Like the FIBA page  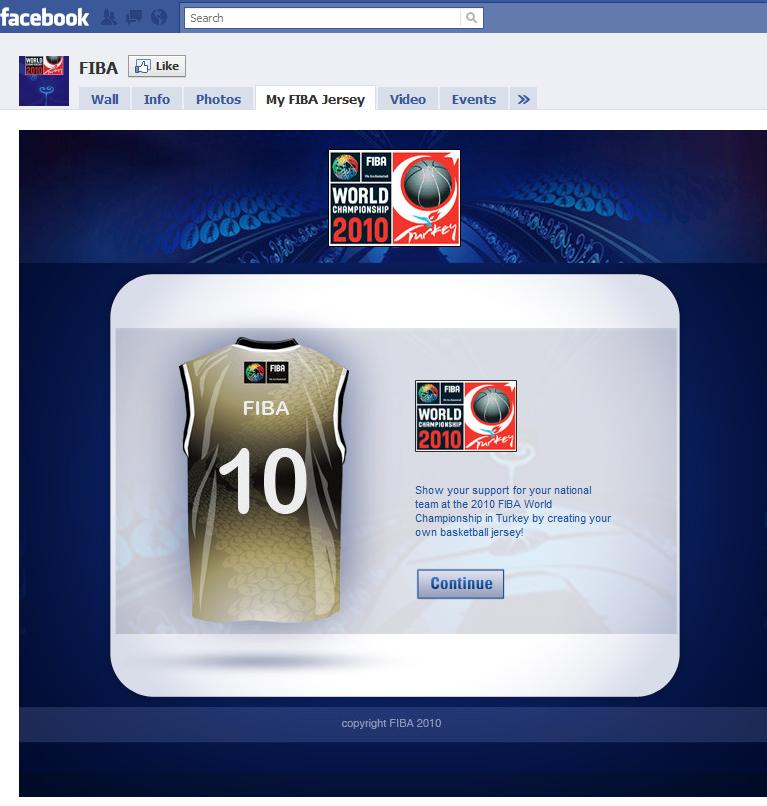pyautogui.click(x=157, y=66)
